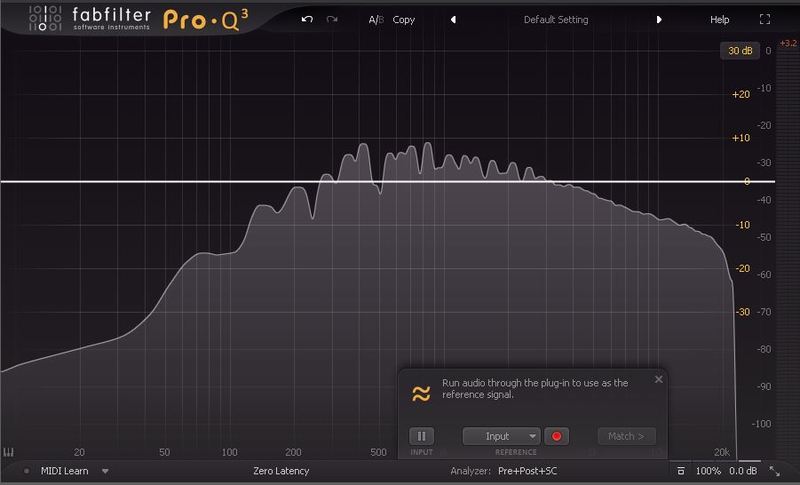Screen dimensions: 800x485
Task: Adjust the 0.0 dB output gain
Action: [743, 471]
